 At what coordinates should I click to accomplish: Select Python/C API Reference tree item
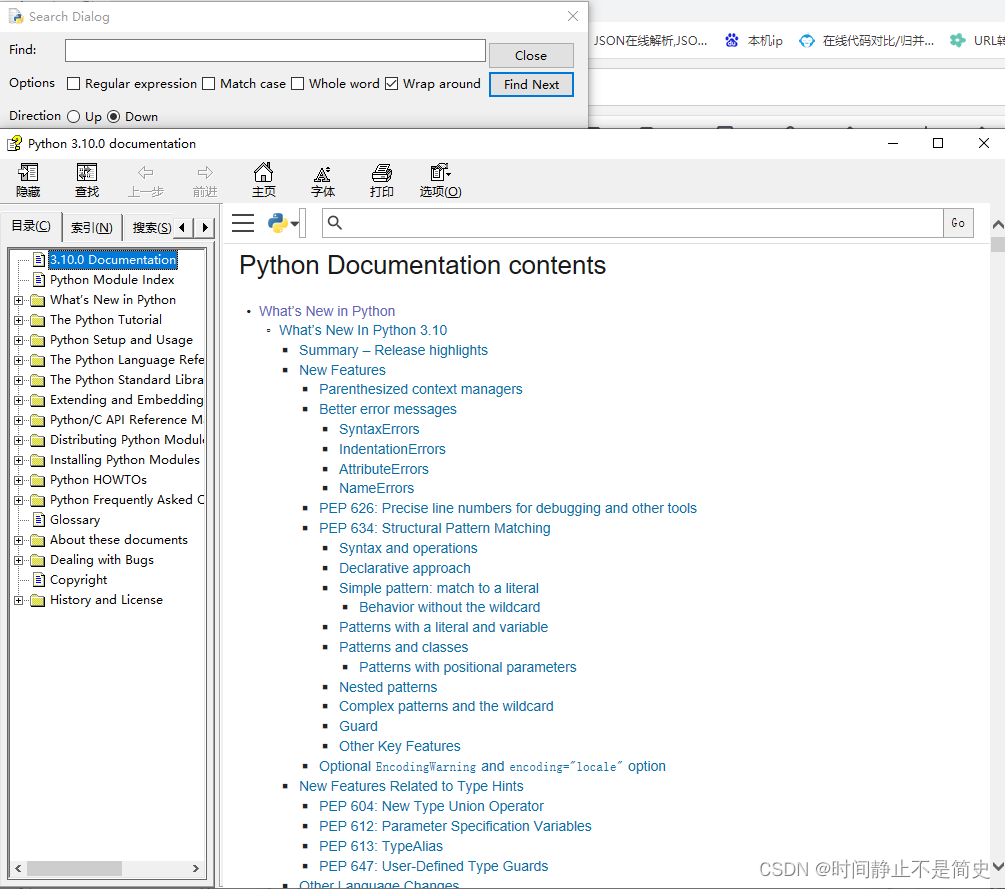[126, 420]
